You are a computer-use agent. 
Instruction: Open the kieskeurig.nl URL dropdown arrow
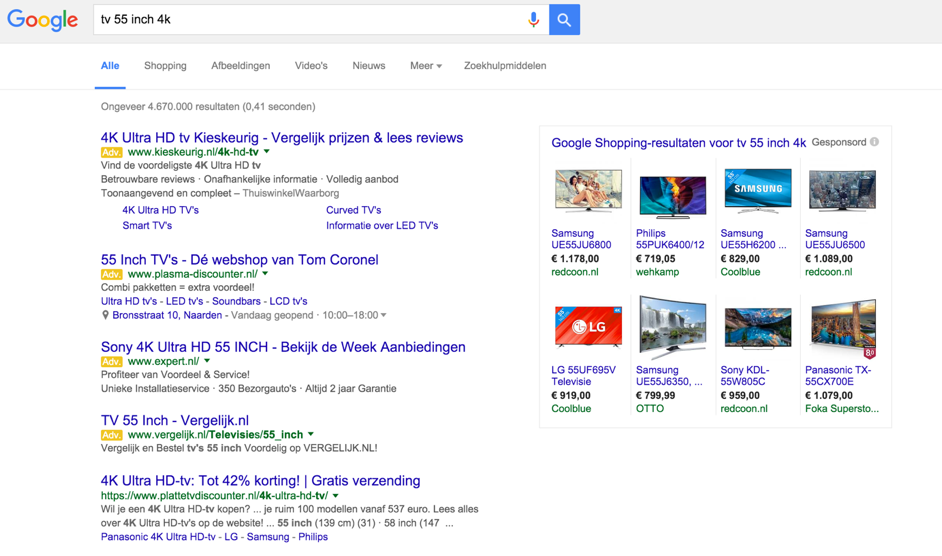click(267, 151)
